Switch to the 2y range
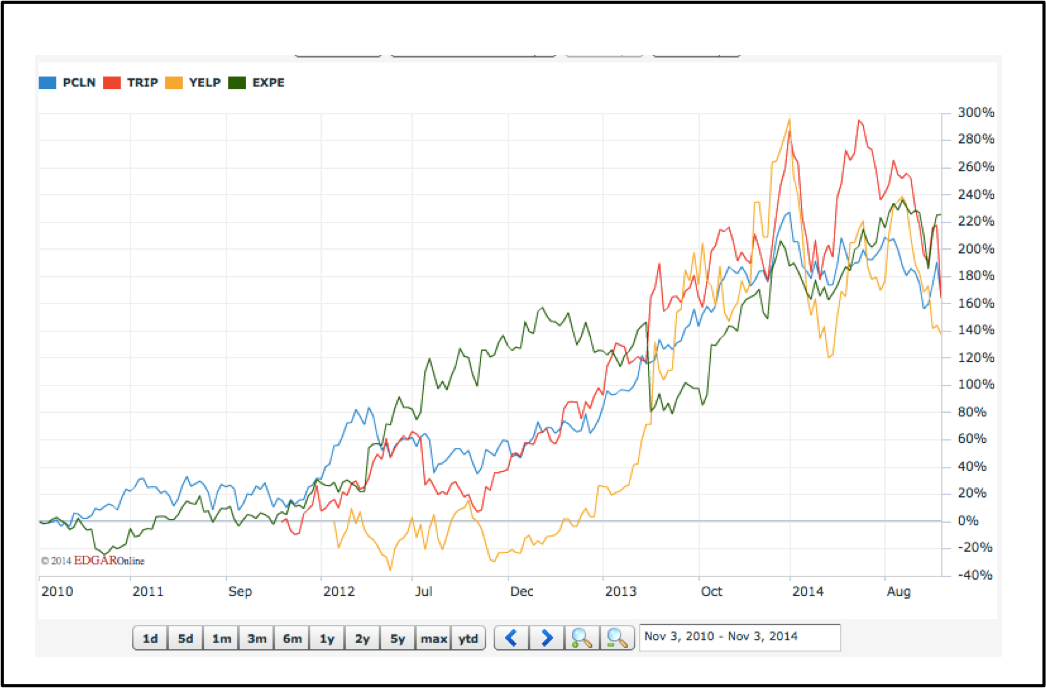Image resolution: width=1046 pixels, height=688 pixels. tap(362, 639)
